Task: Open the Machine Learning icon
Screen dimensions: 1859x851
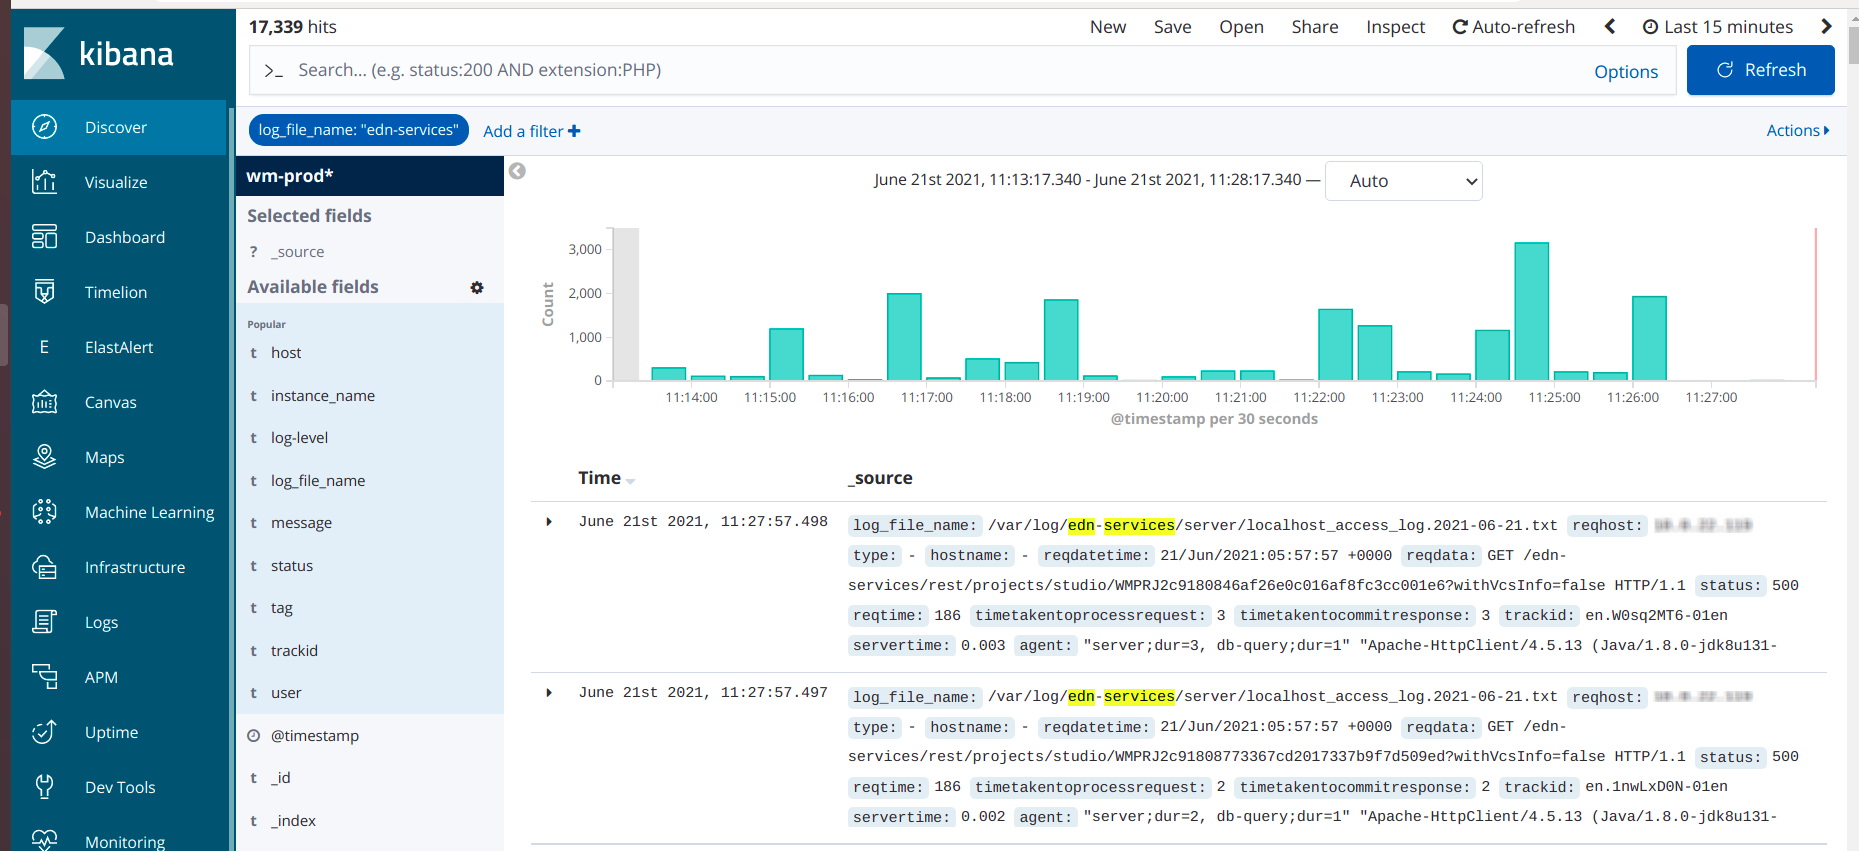Action: (x=44, y=512)
